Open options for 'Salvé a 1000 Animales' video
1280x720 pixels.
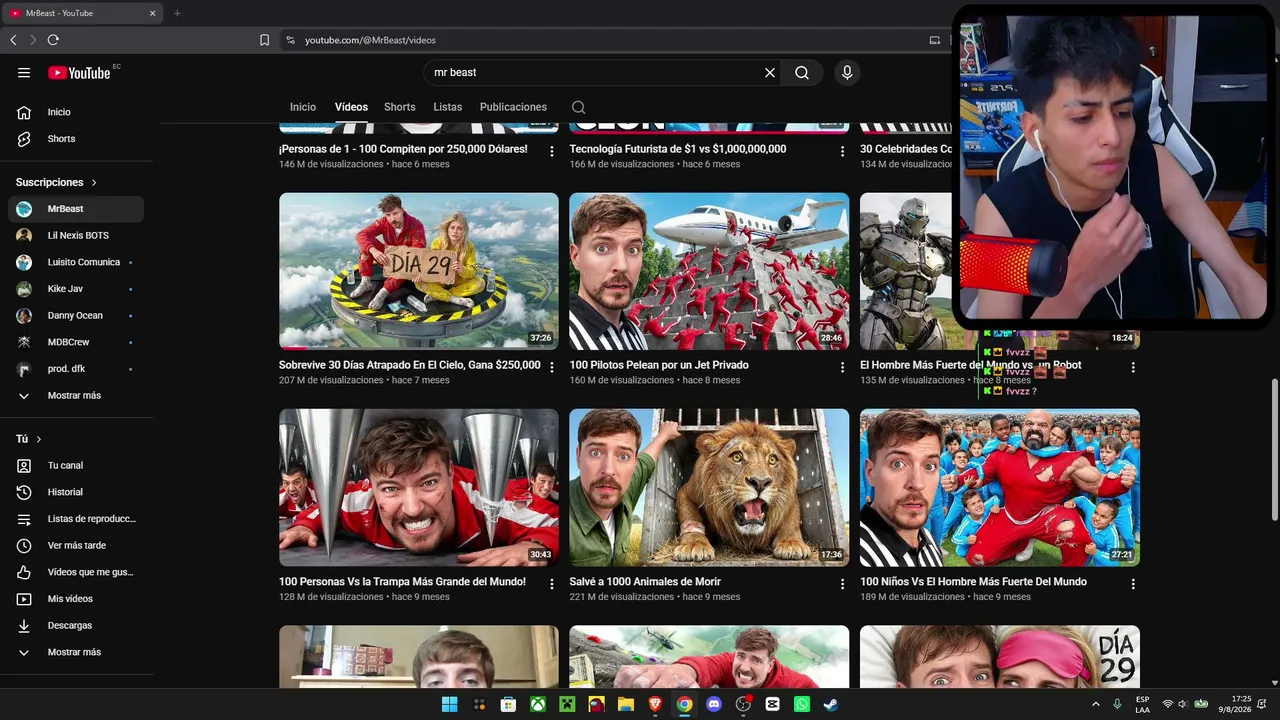[x=842, y=584]
